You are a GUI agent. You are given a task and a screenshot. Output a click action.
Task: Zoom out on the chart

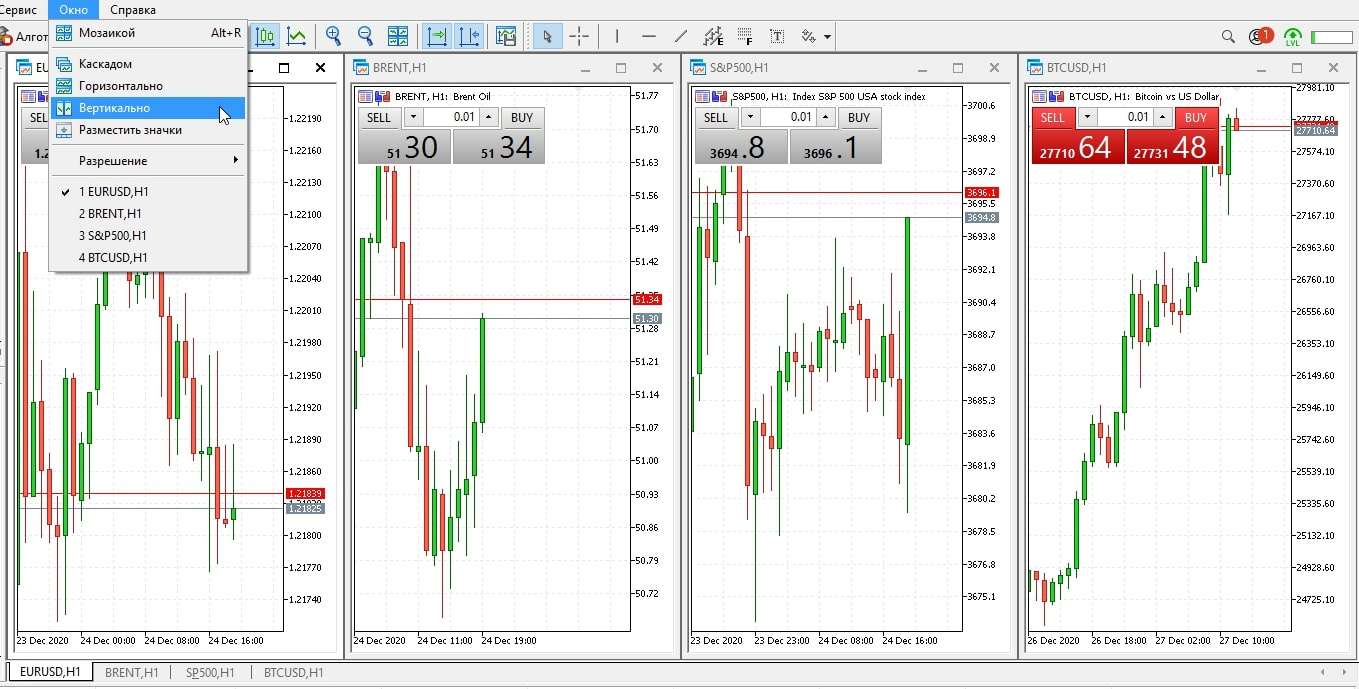(x=366, y=37)
